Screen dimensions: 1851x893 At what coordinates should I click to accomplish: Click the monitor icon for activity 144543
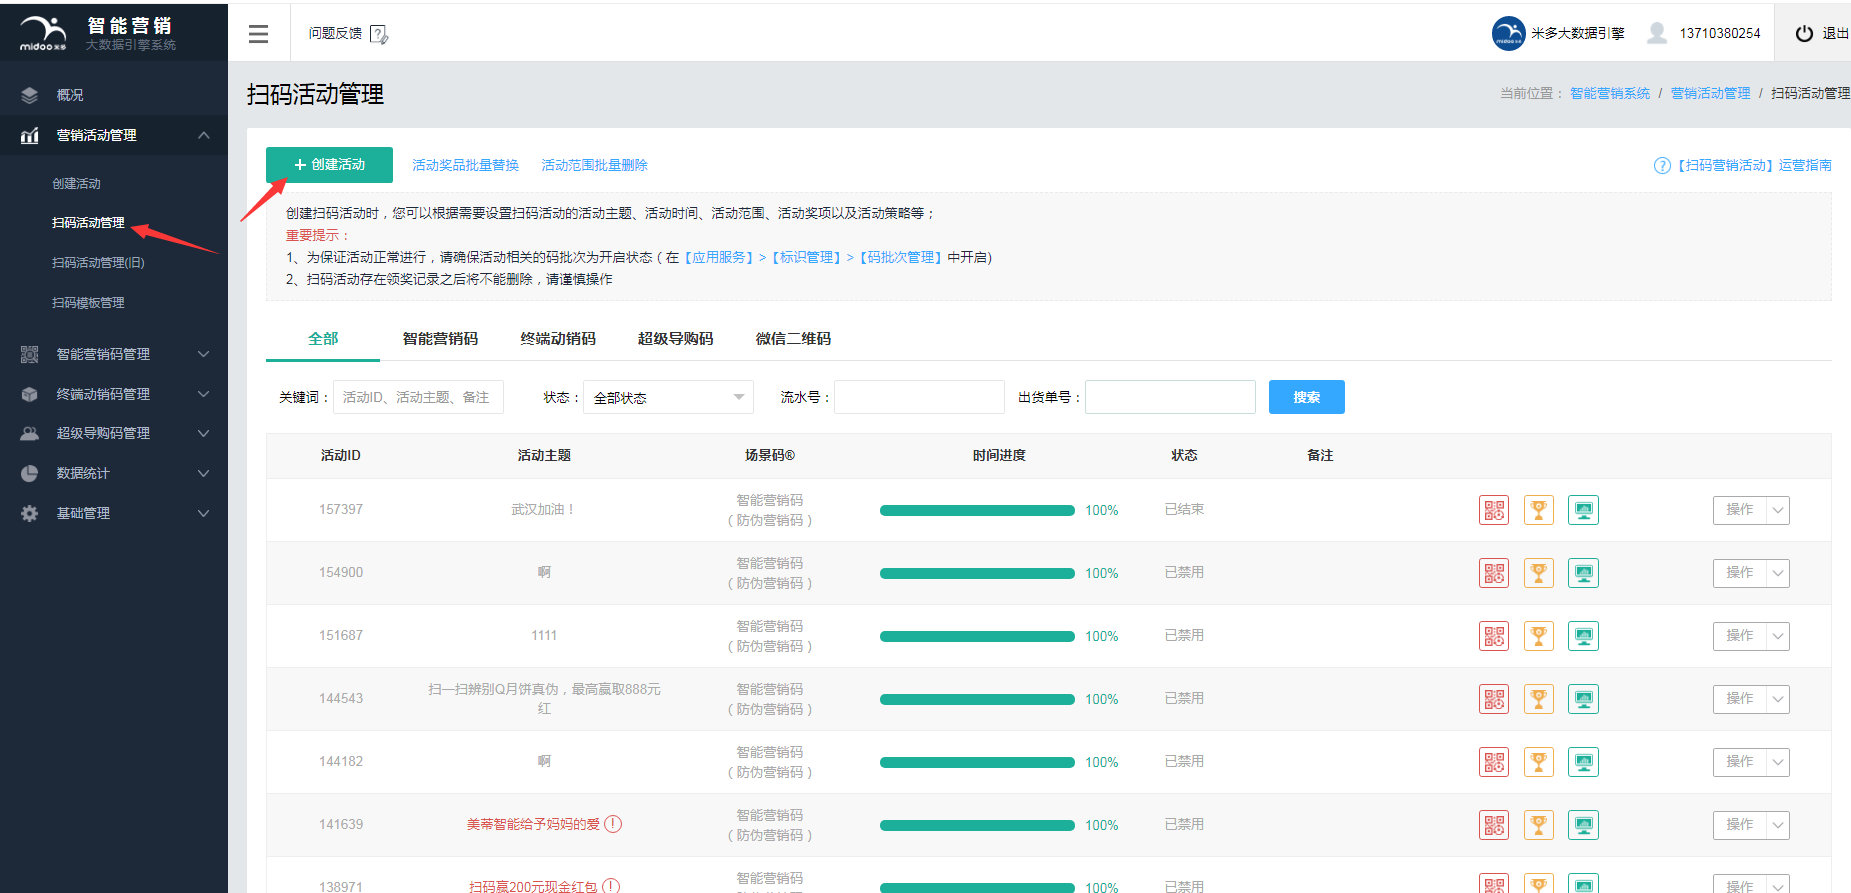click(x=1584, y=699)
